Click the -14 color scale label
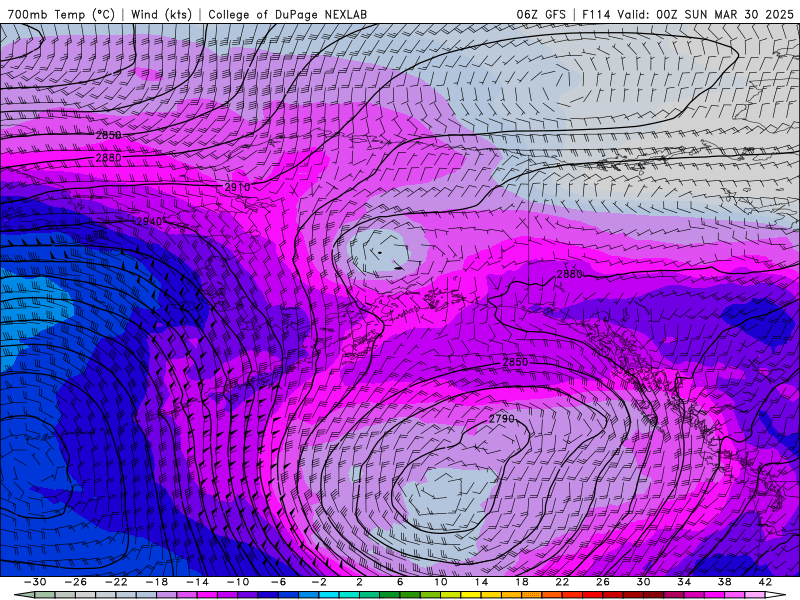Viewport: 800px width, 600px height. pos(197,582)
